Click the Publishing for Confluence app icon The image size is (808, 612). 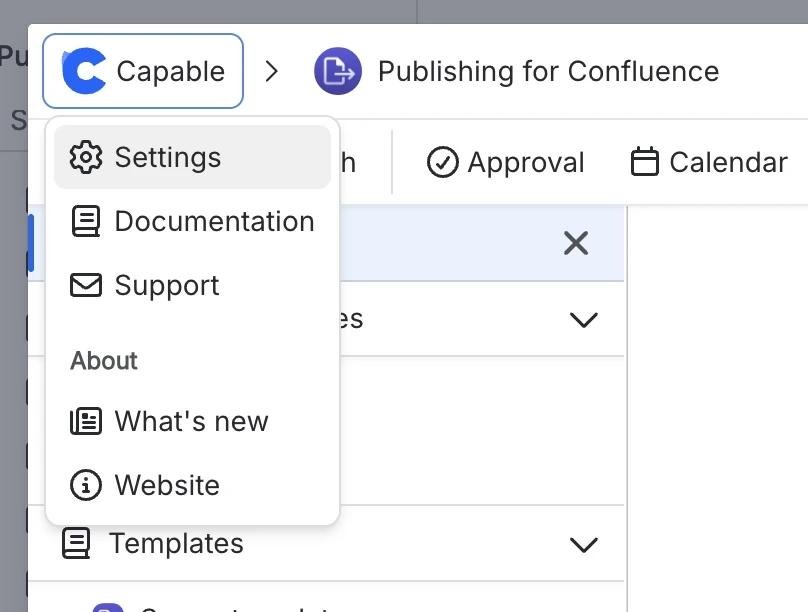336,71
